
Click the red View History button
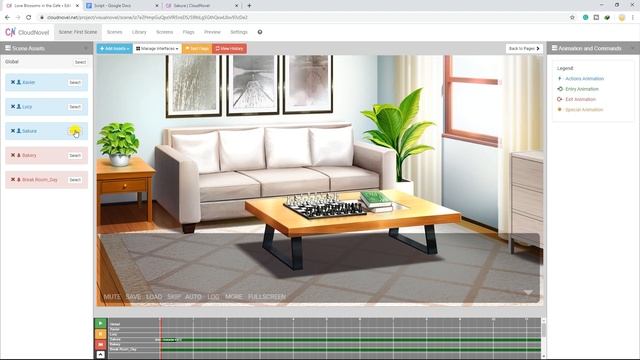click(x=229, y=49)
